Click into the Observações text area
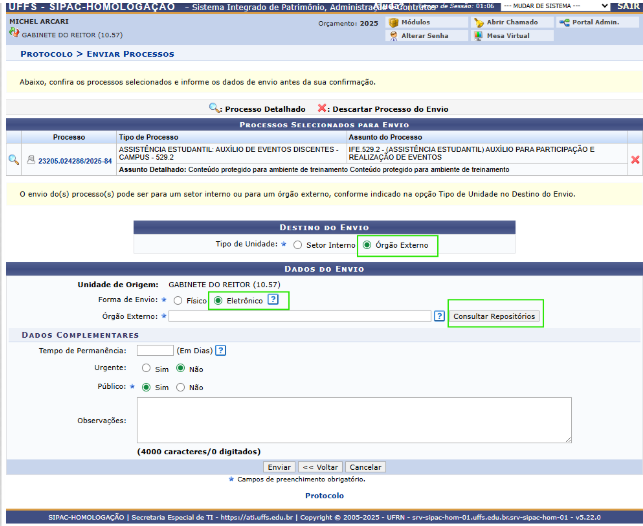Screen dimensions: 643x526 coord(354,420)
